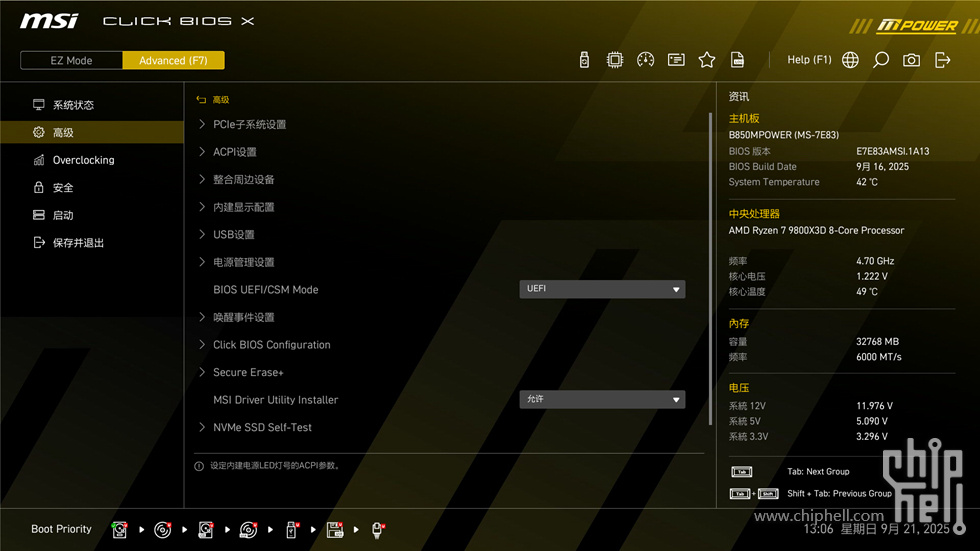
Task: Click the CPU chip icon in top toolbar
Action: (614, 60)
